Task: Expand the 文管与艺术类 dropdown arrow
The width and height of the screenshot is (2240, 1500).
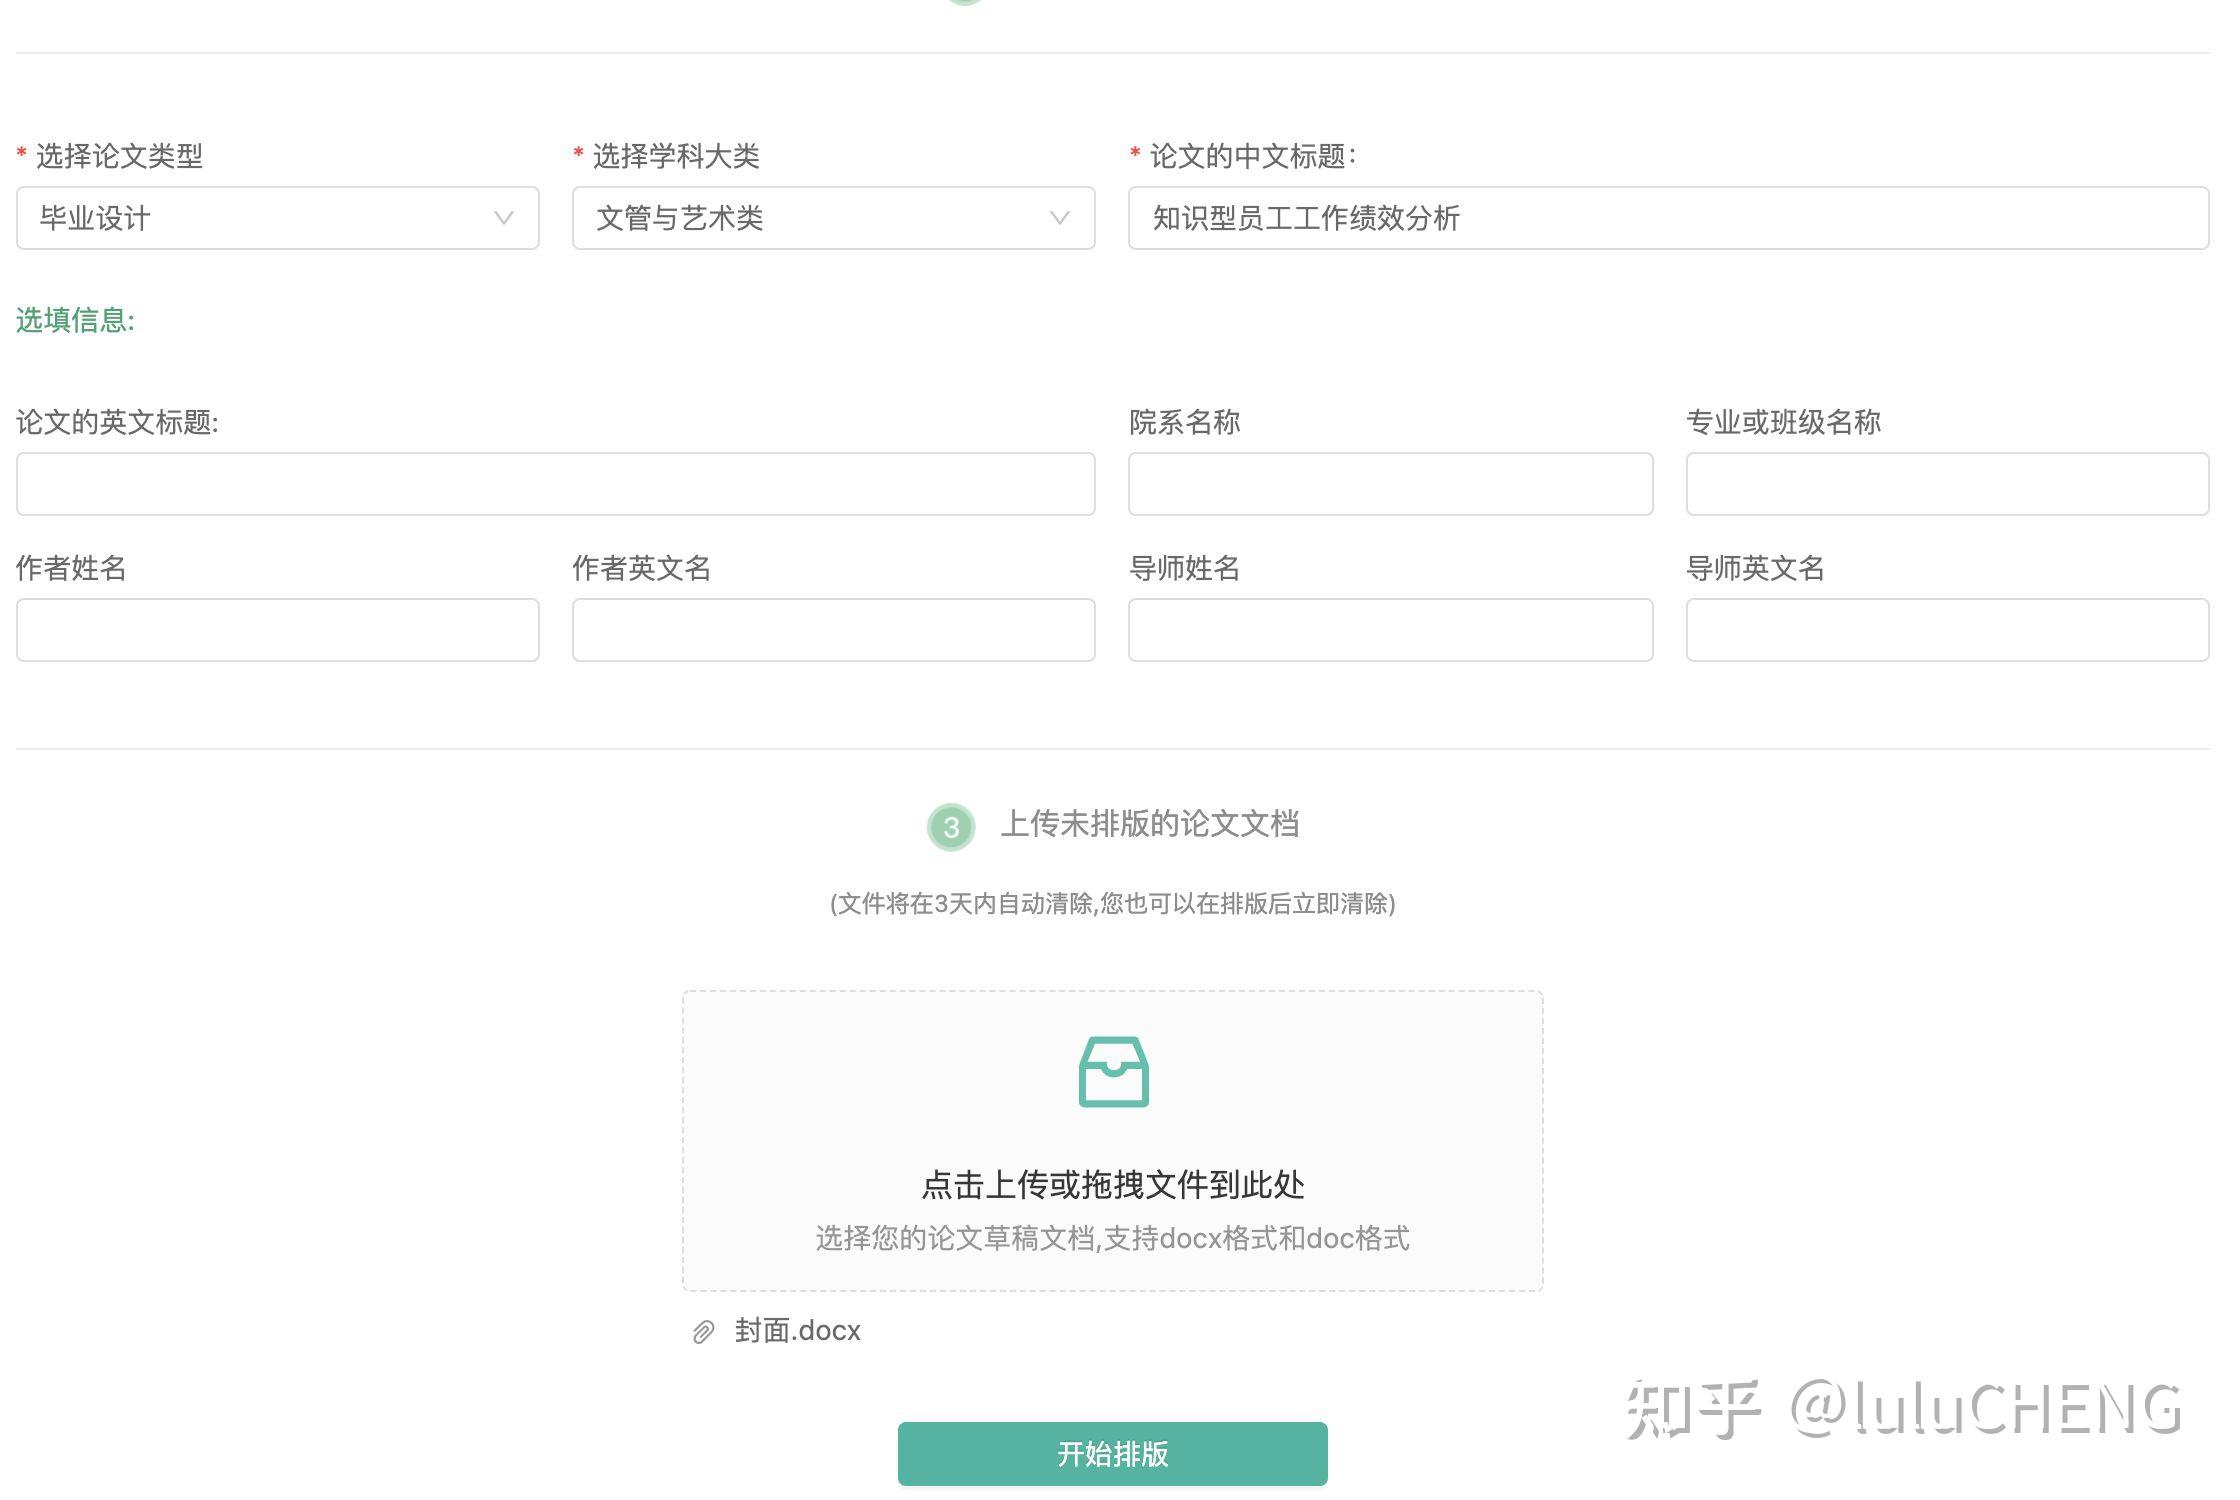Action: [x=1059, y=218]
